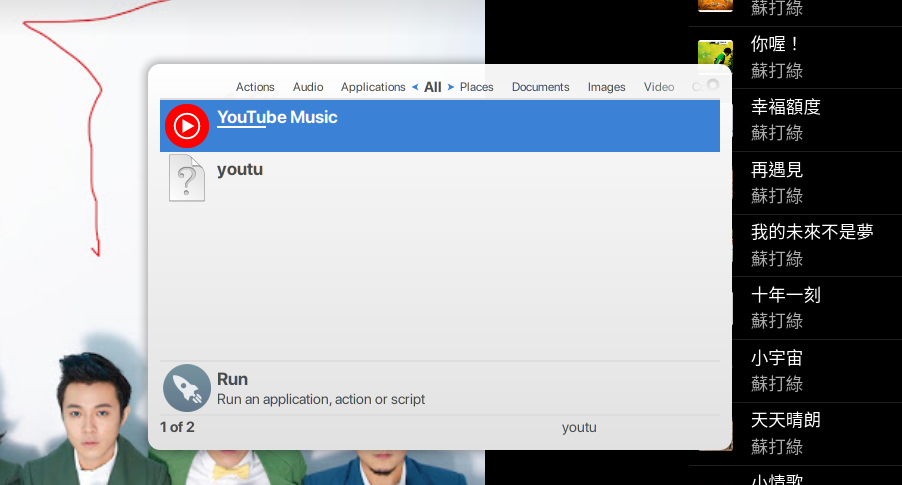The width and height of the screenshot is (902, 485).
Task: Click the circular spinner icon beside Video
Action: 713,85
